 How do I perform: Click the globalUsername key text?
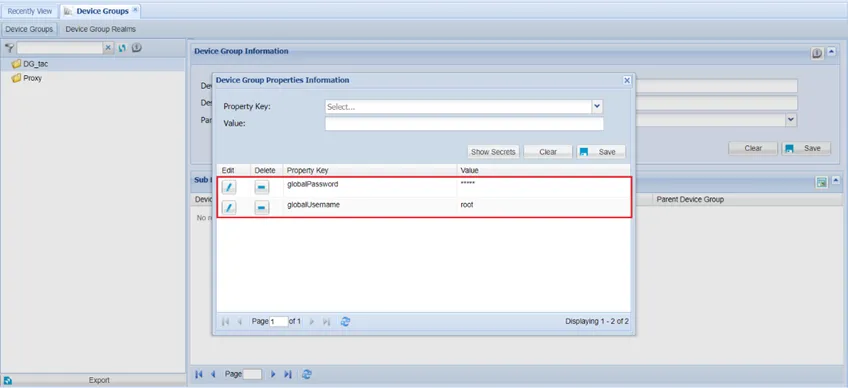click(314, 205)
